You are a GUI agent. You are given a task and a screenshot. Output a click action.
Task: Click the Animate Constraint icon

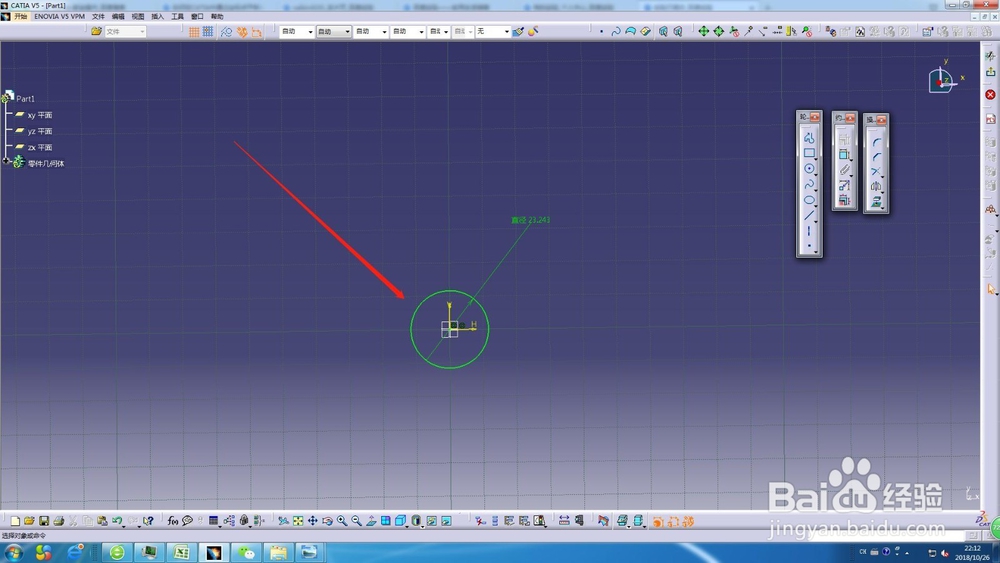point(844,185)
